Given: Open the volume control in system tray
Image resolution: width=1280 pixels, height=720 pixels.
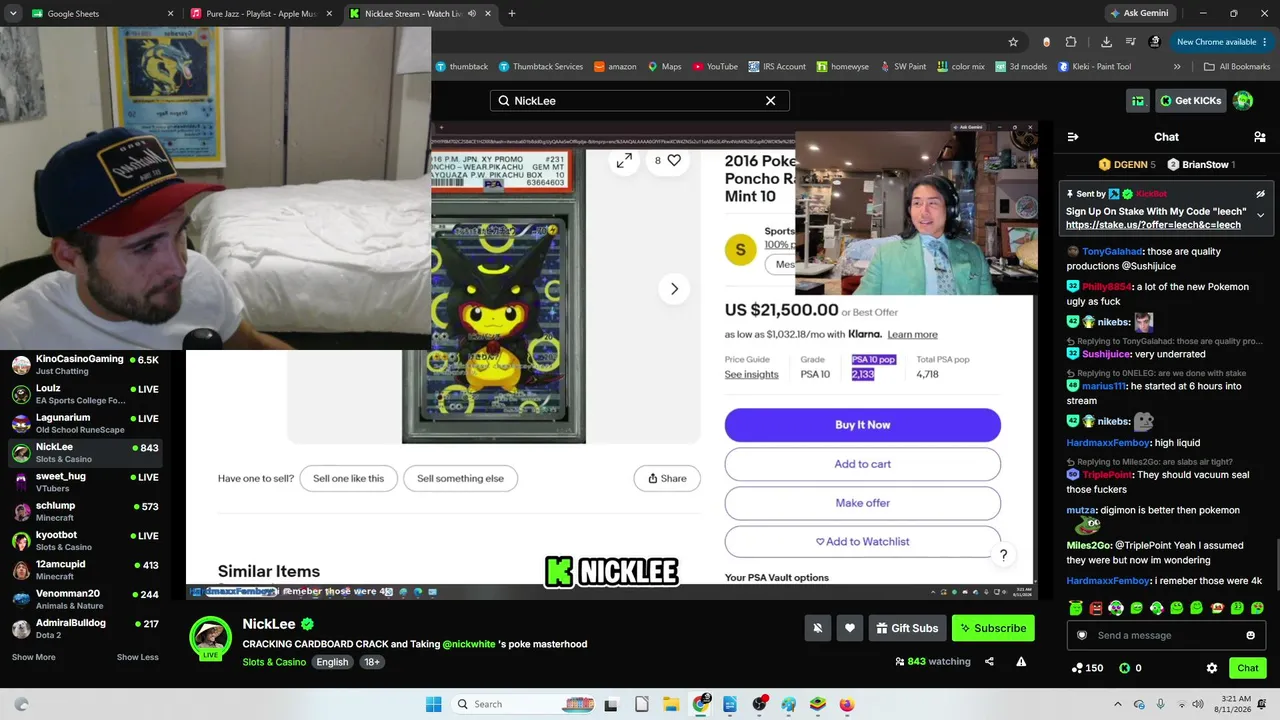Looking at the screenshot, I should 1198,704.
